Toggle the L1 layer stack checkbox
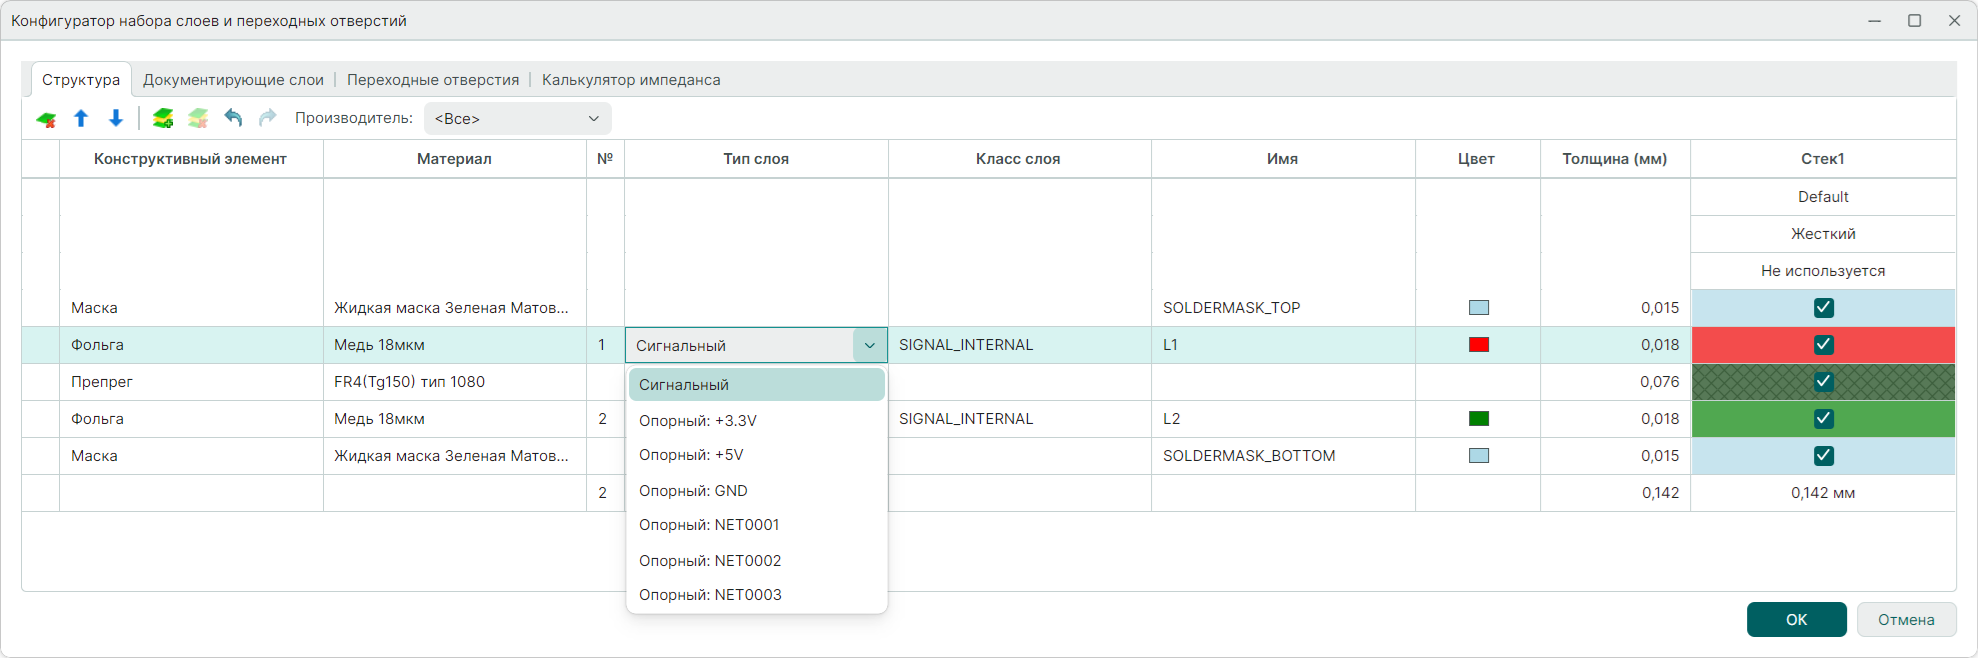 [1823, 345]
